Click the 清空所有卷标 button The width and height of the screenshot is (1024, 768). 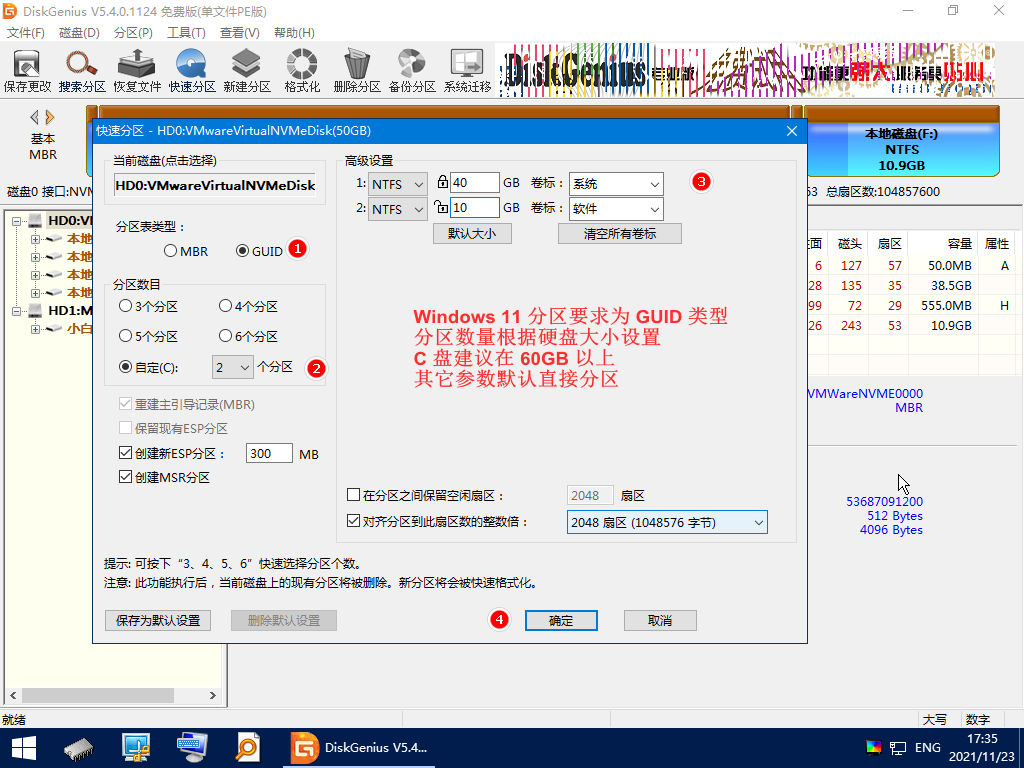[x=619, y=232]
